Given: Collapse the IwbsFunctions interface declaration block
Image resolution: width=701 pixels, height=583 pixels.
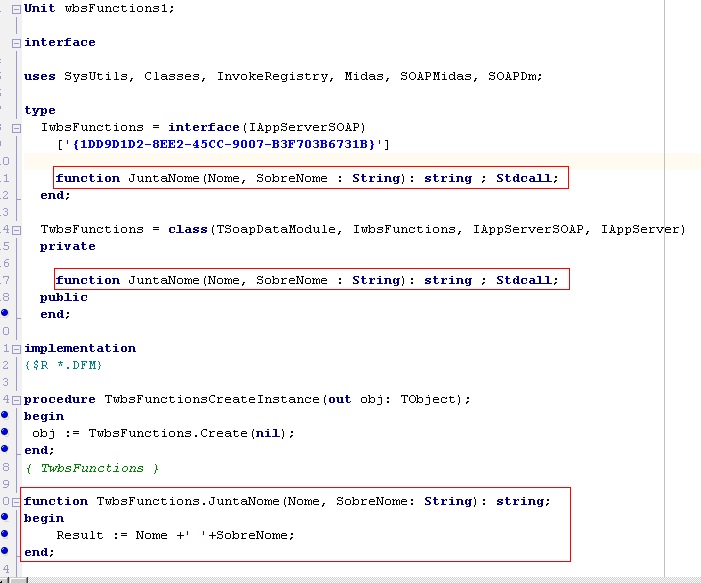Looking at the screenshot, I should pos(16,128).
